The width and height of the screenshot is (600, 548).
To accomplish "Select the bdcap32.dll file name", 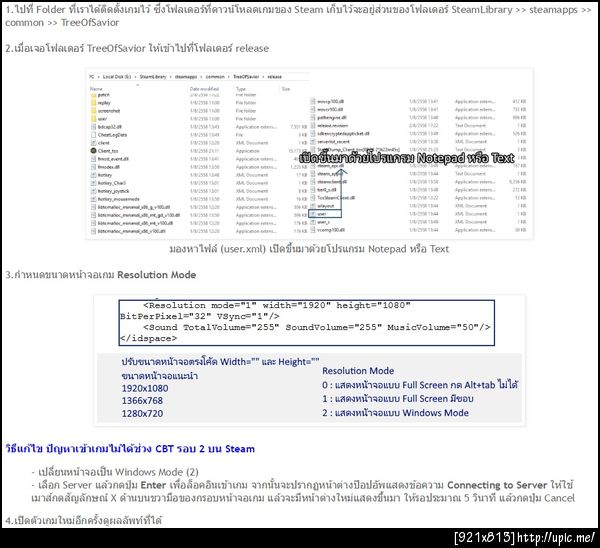I will (x=109, y=127).
